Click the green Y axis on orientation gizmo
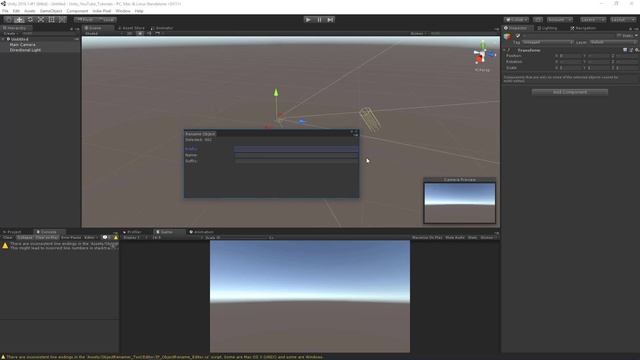Viewport: 640px width, 360px height. (x=483, y=44)
